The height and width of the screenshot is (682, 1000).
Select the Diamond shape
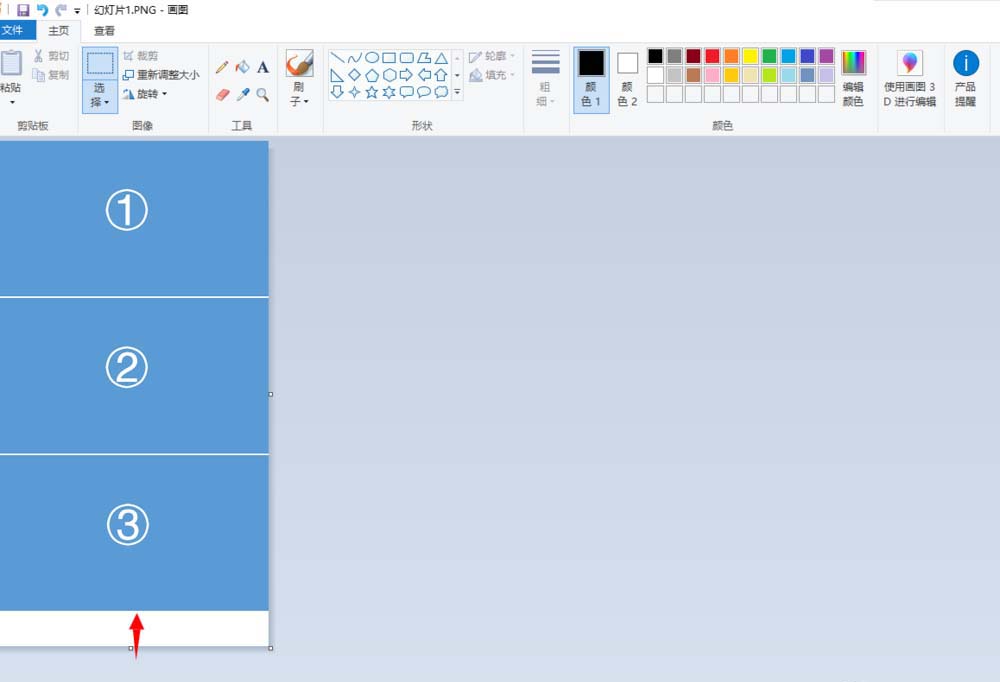coord(355,75)
